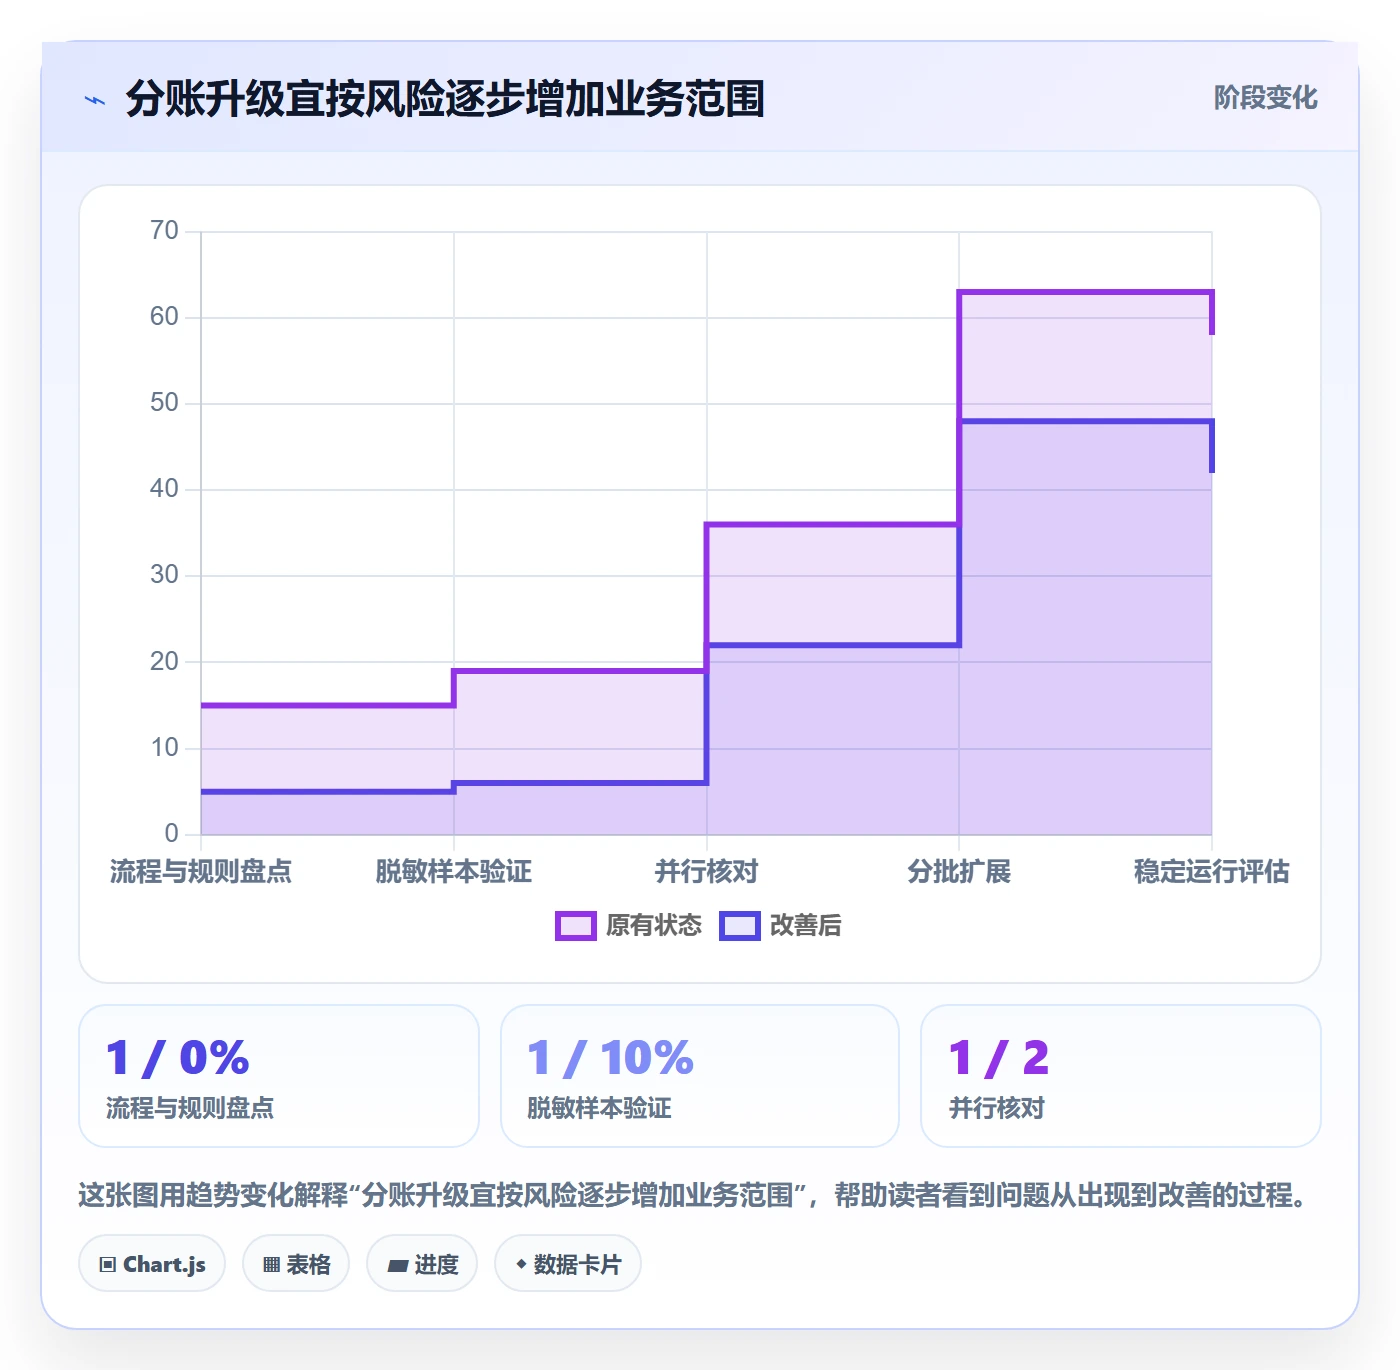This screenshot has width=1400, height=1370.
Task: Click the 流程与规则盘点 caption in the first card
Action: (190, 1108)
